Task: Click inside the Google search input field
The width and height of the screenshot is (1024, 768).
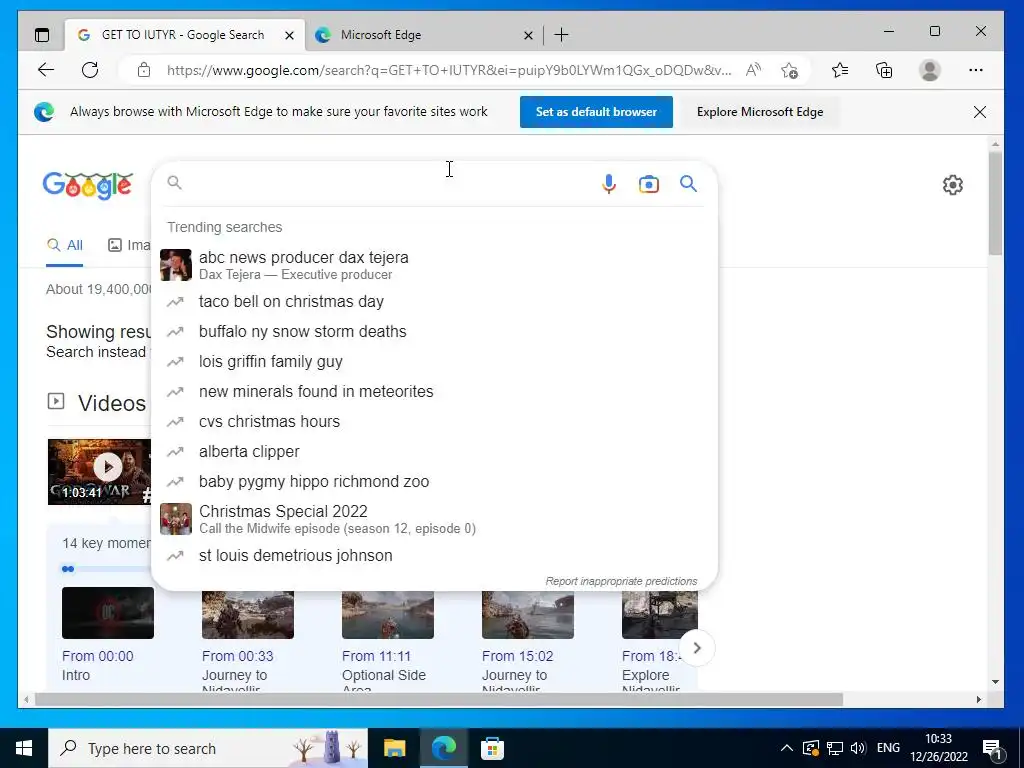Action: click(389, 184)
